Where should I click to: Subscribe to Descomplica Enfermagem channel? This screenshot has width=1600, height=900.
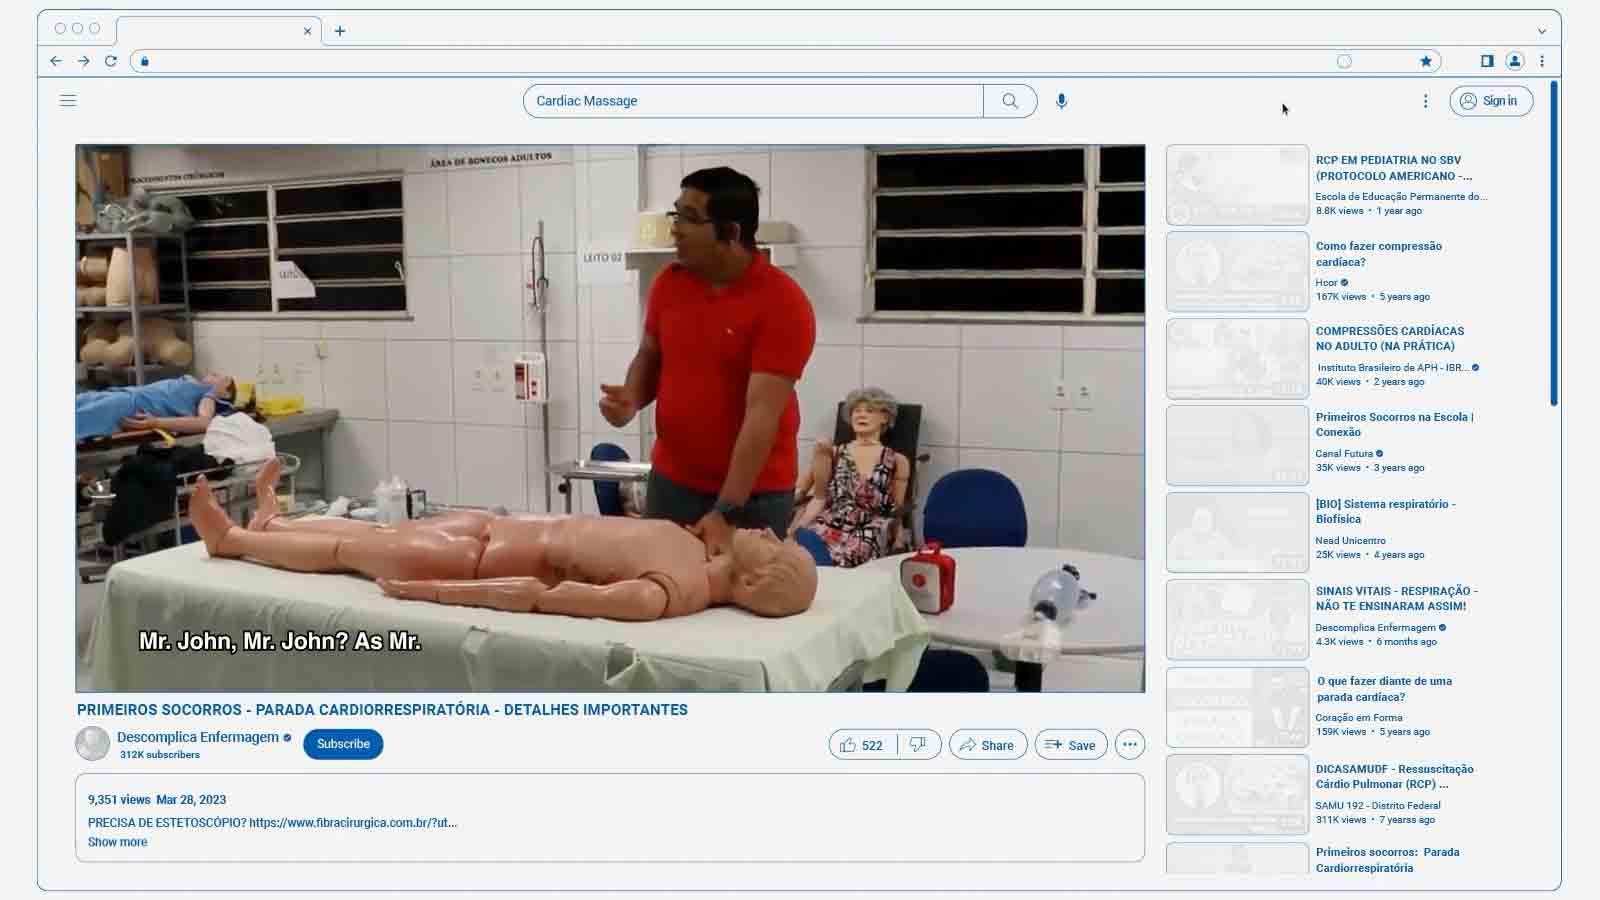pyautogui.click(x=343, y=744)
